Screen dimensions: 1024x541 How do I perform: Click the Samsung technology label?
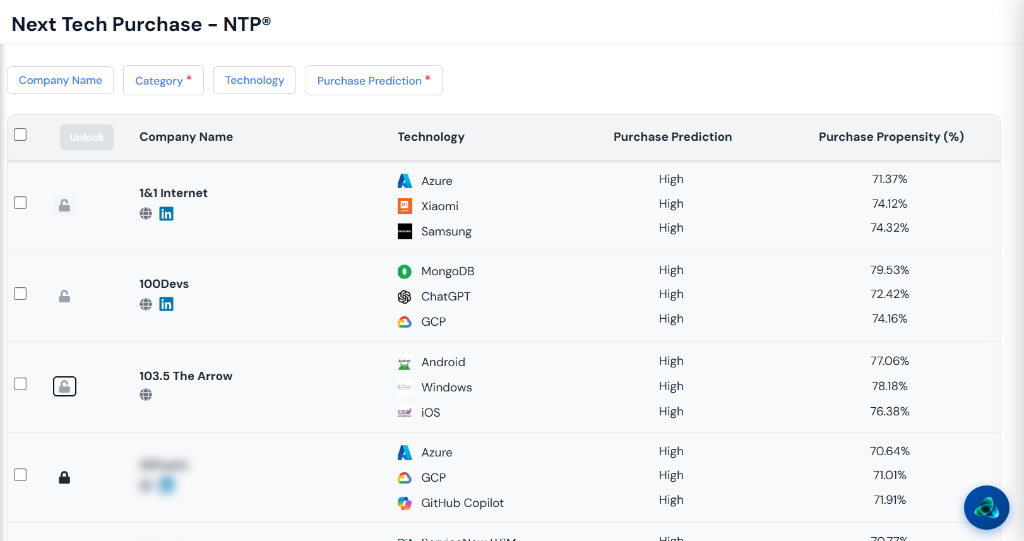[446, 231]
